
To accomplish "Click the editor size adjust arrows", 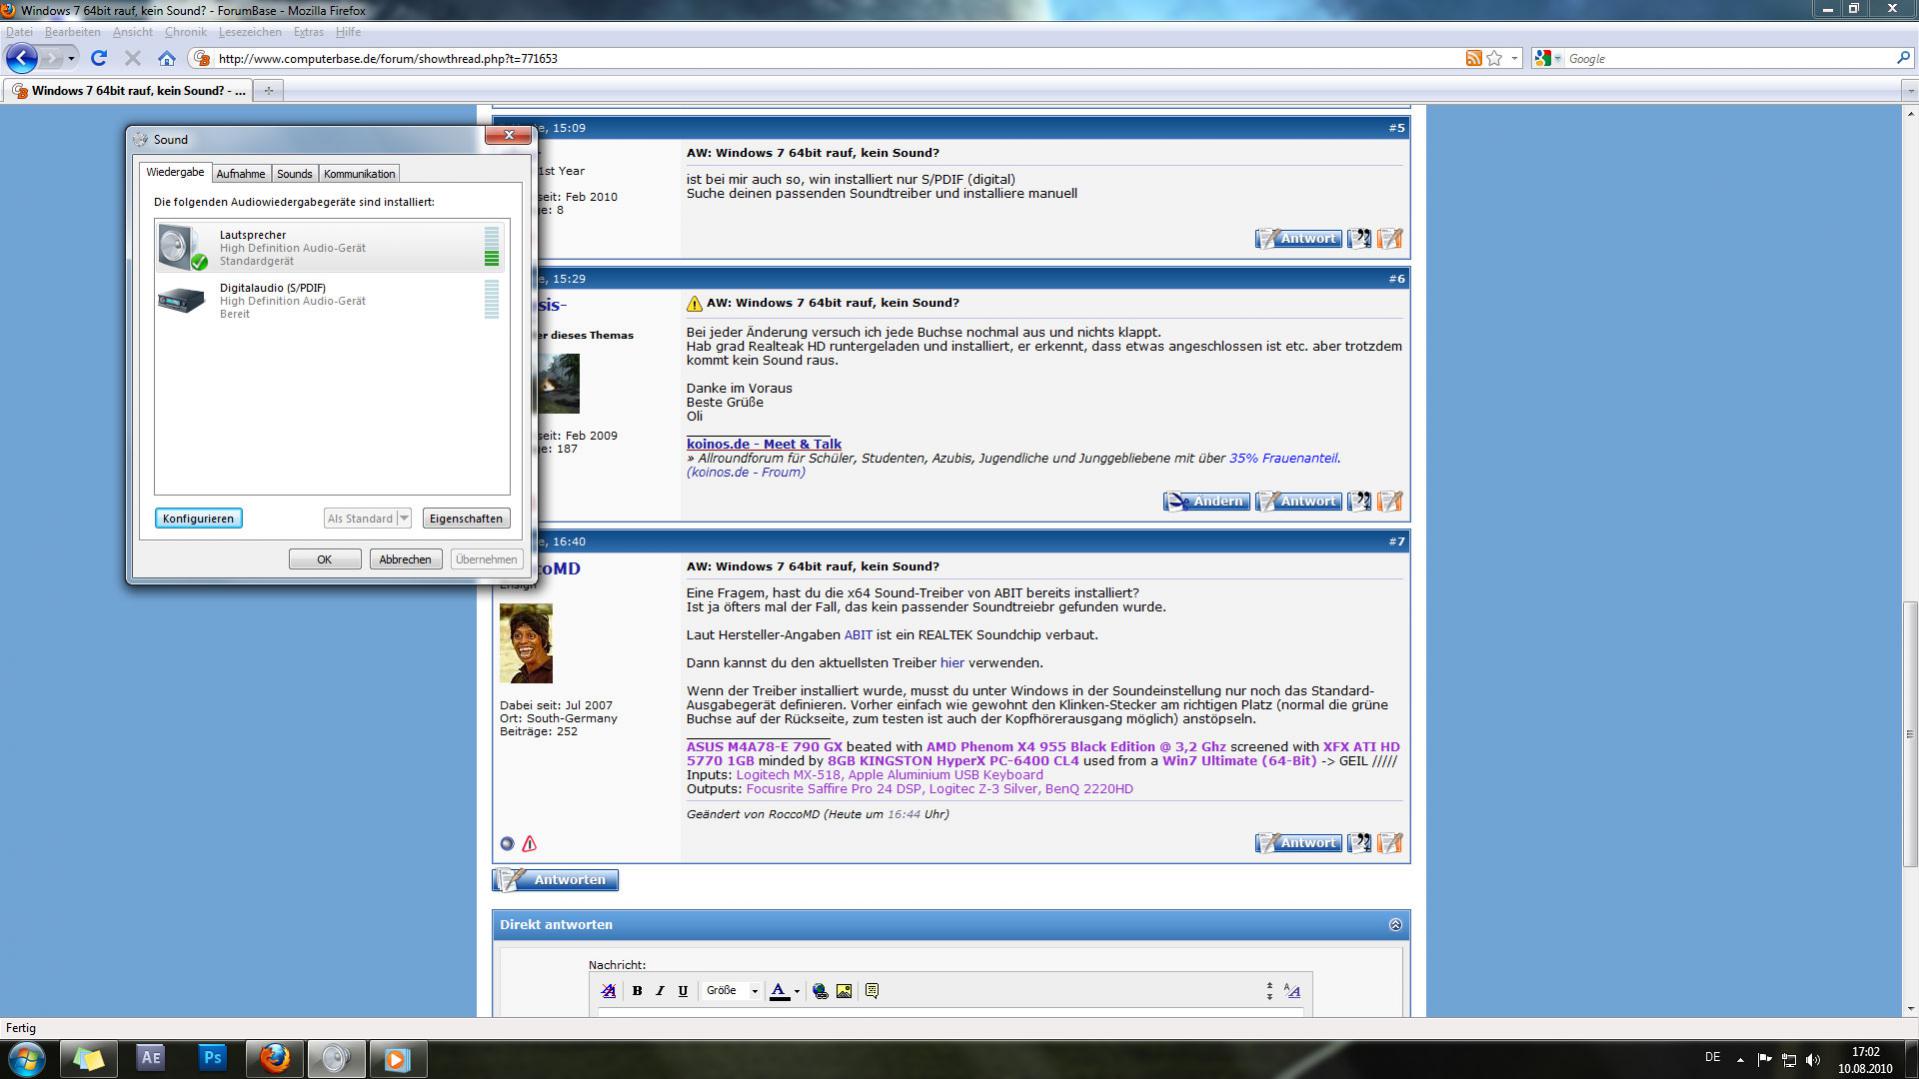I will click(1269, 991).
